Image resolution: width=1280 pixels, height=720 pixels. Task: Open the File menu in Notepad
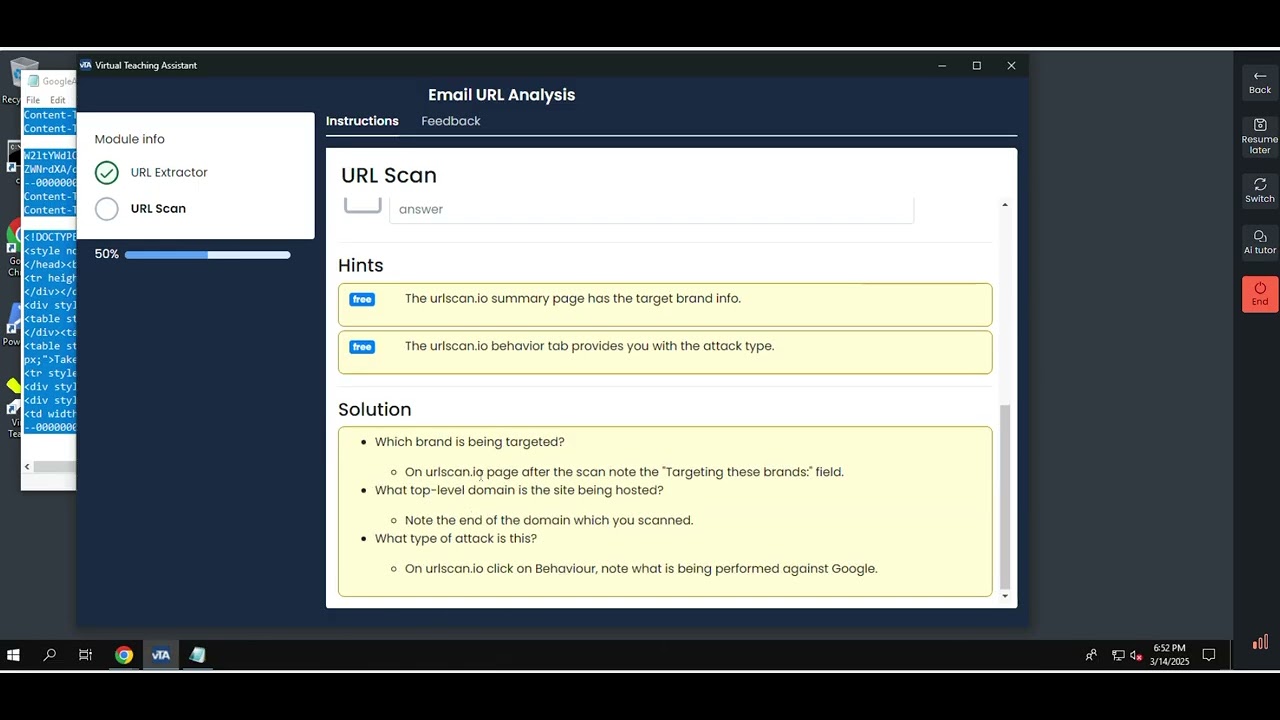pyautogui.click(x=33, y=100)
